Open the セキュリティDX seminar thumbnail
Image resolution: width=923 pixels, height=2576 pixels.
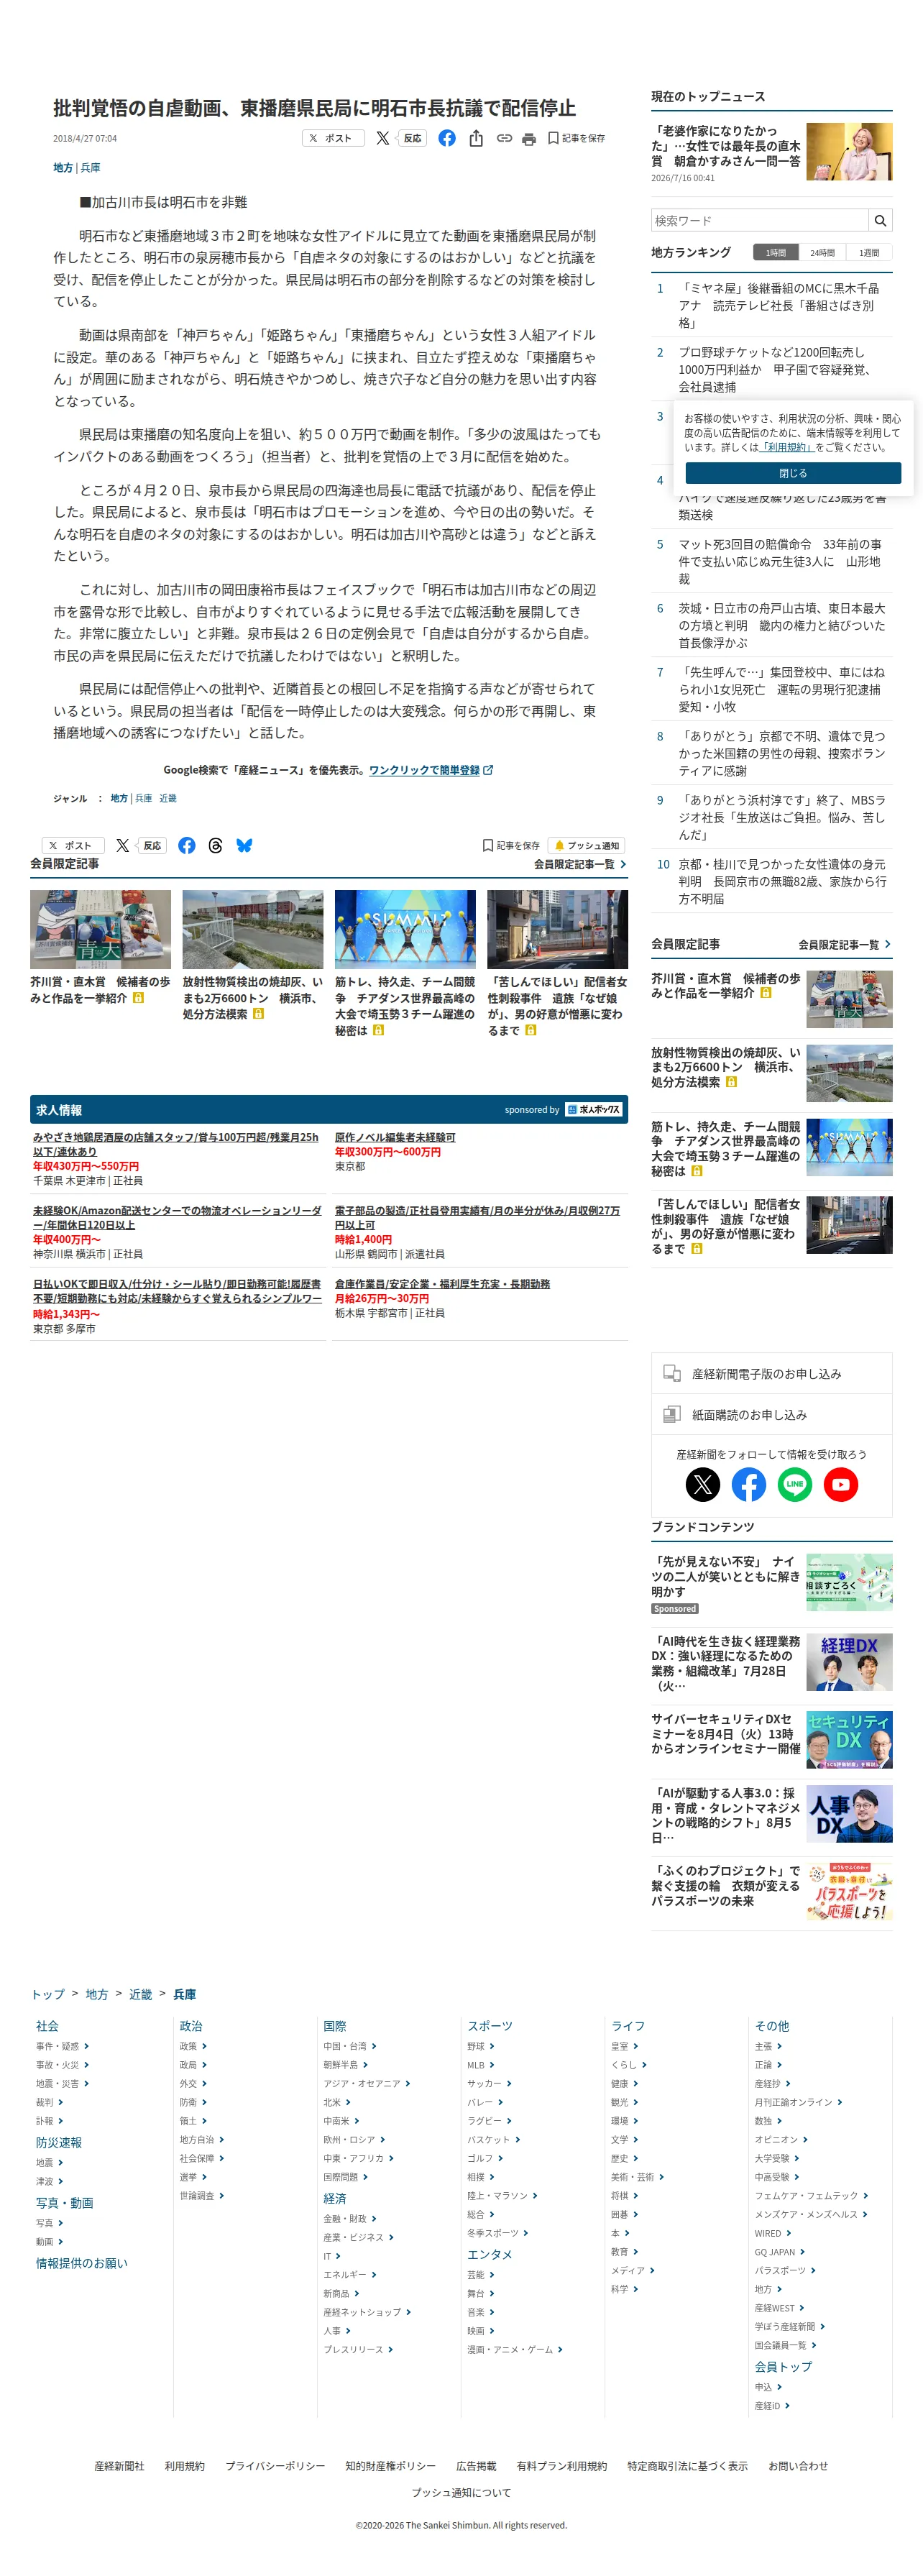tap(849, 1739)
